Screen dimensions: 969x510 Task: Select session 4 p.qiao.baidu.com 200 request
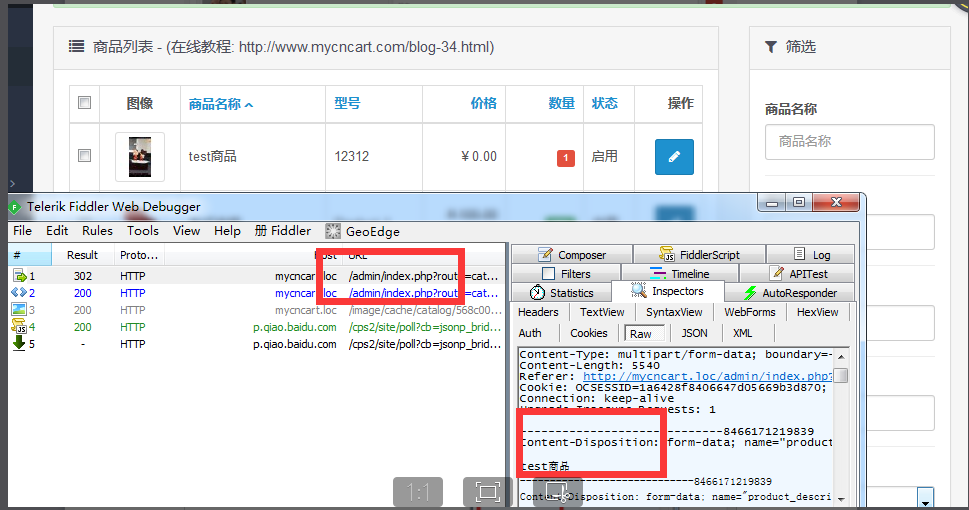256,327
